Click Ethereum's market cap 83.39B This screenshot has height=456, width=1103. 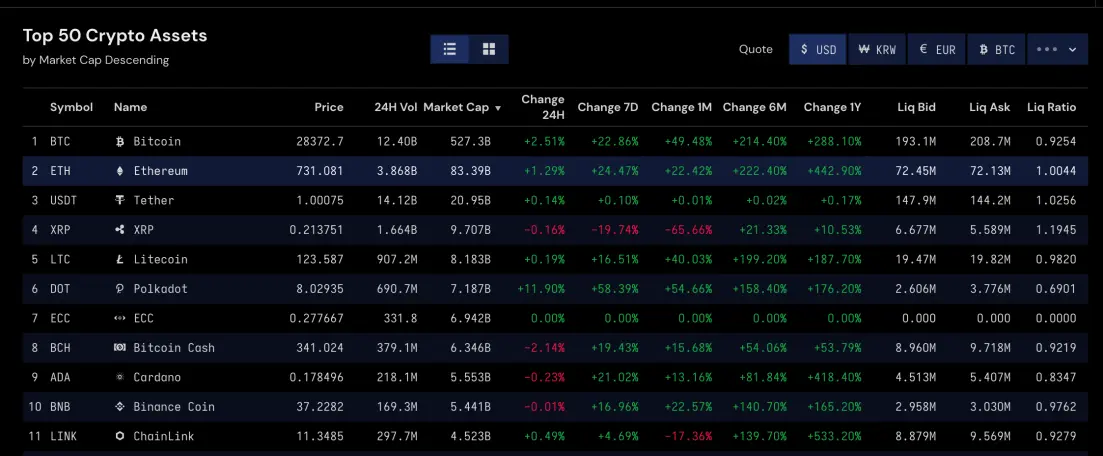click(471, 171)
